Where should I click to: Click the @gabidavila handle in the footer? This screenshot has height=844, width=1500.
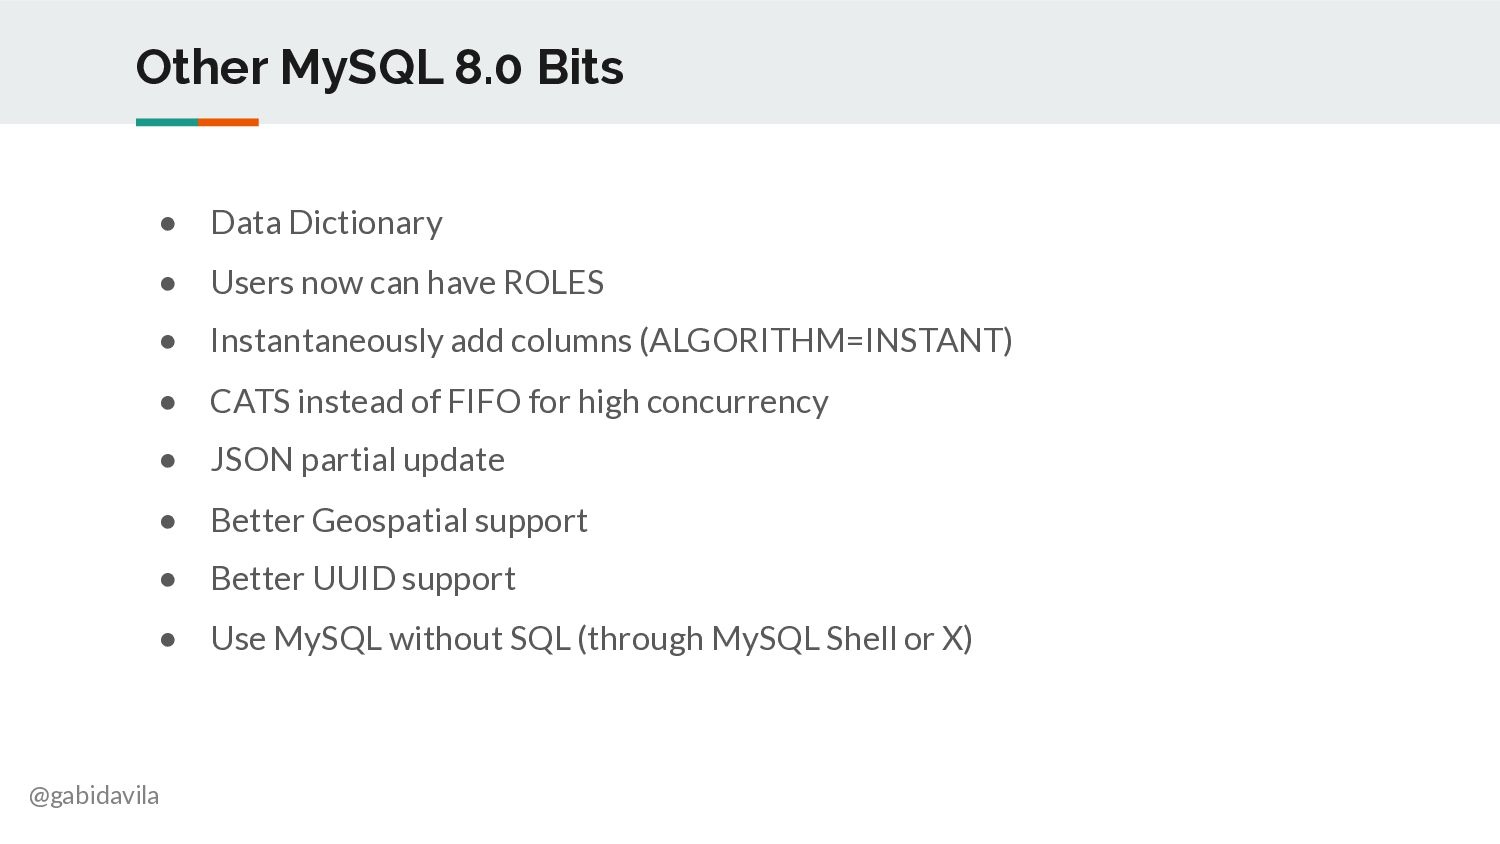tap(94, 796)
